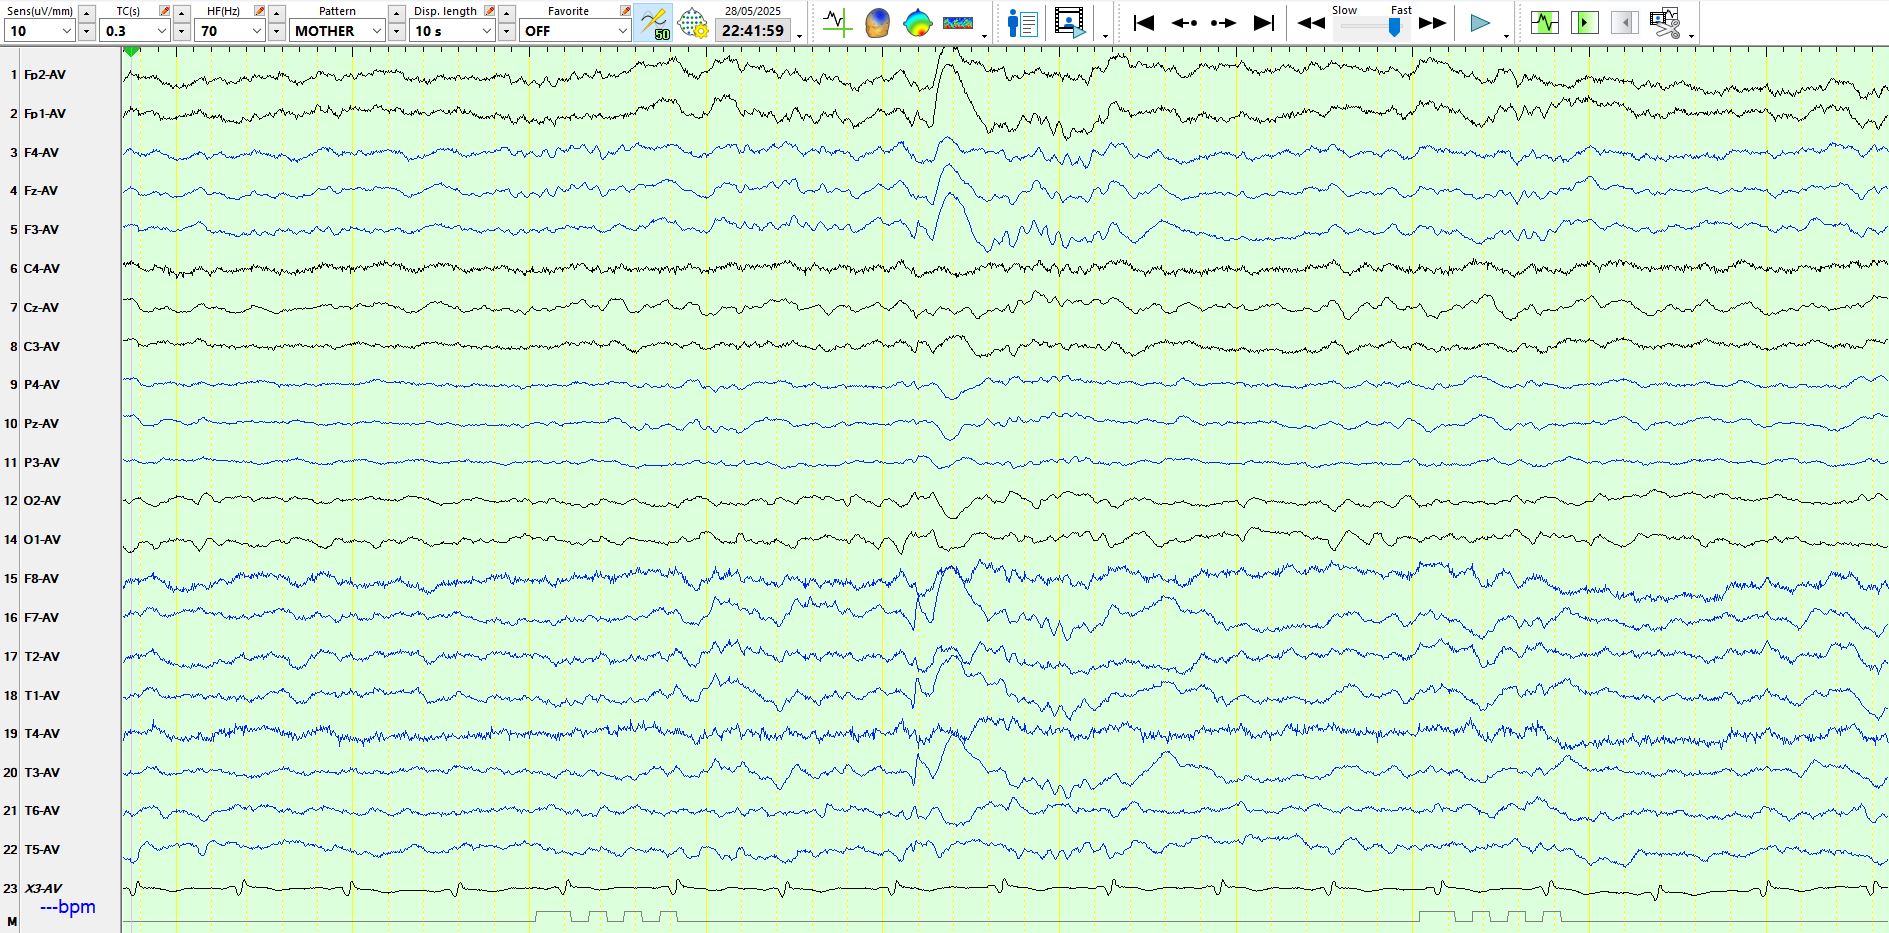1889x933 pixels.
Task: Edit HF(Hz) with the pencil icon
Action: [259, 11]
